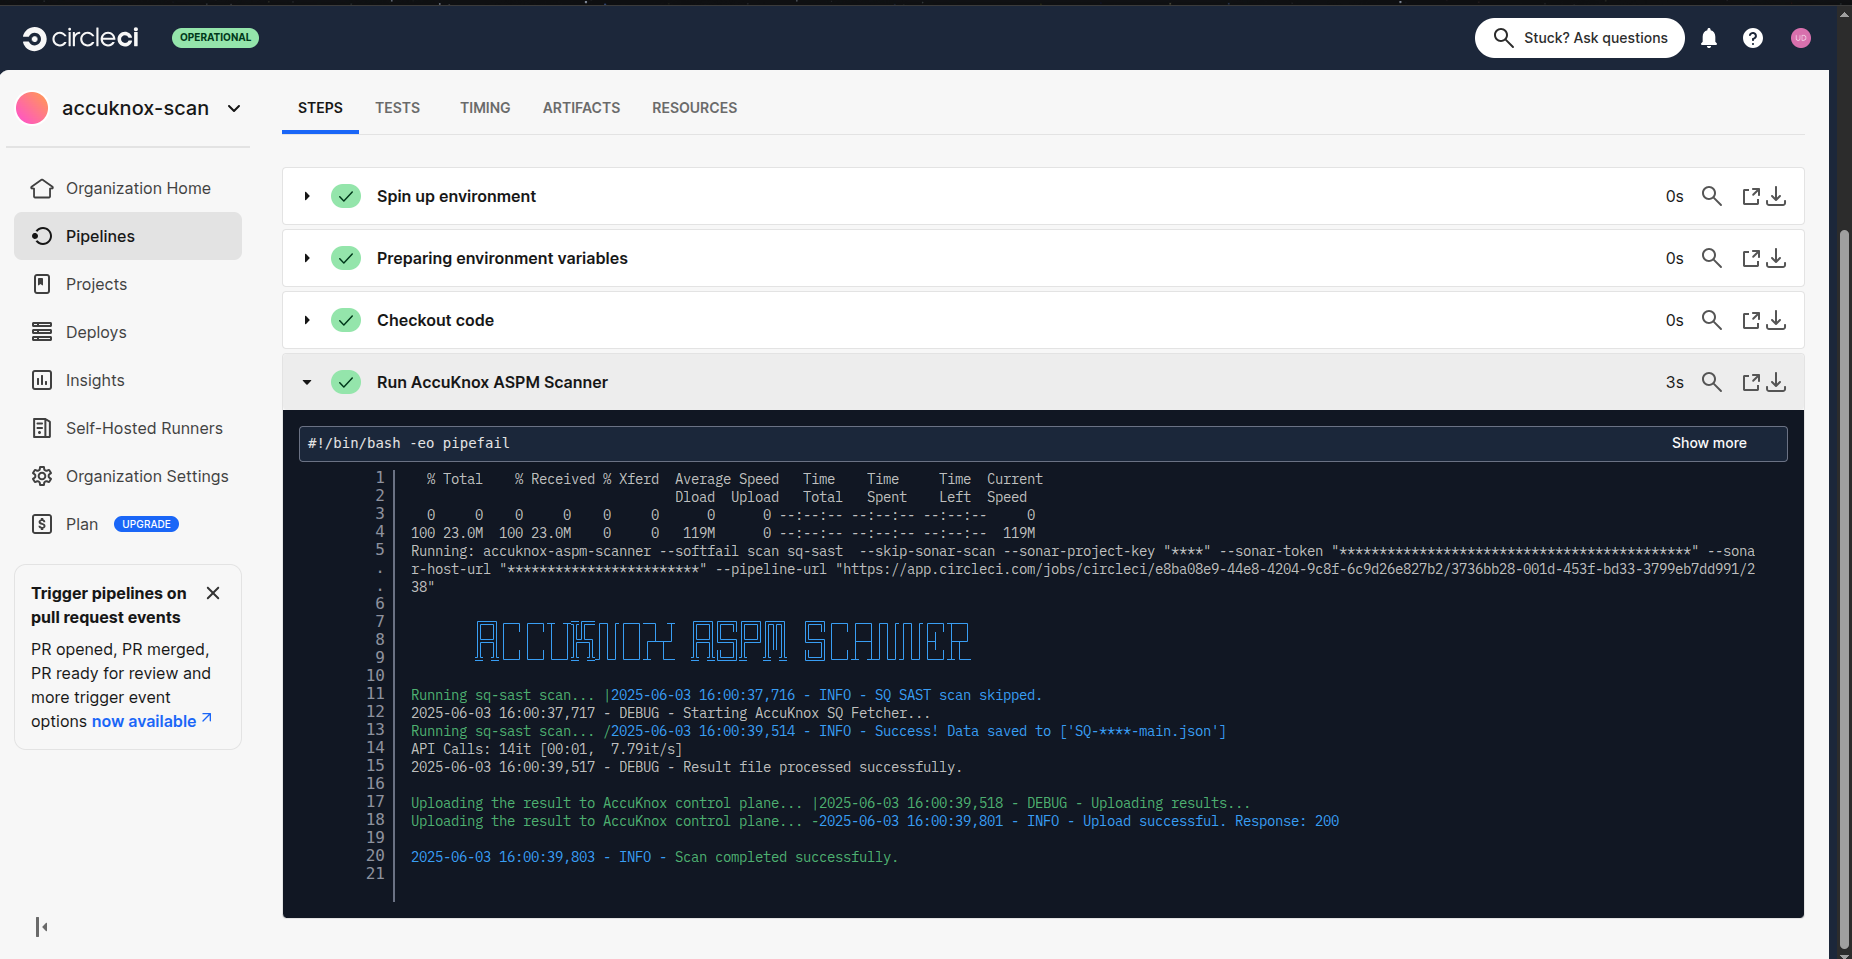Switch to the RESOURCES tab

[694, 108]
